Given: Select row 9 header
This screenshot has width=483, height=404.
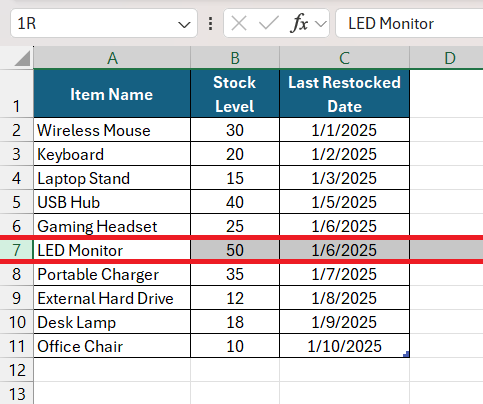Looking at the screenshot, I should (16, 298).
